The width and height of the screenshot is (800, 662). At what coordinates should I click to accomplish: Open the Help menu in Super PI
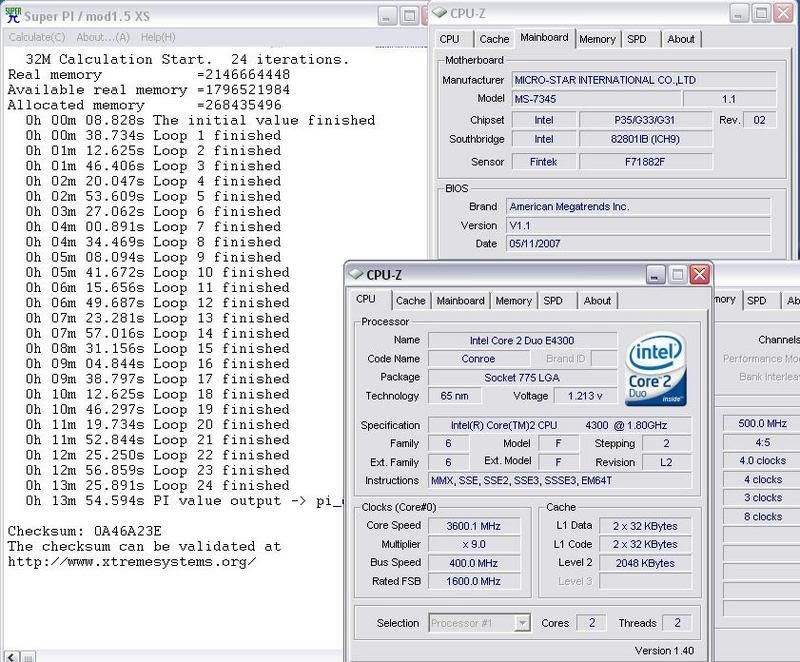pos(157,37)
